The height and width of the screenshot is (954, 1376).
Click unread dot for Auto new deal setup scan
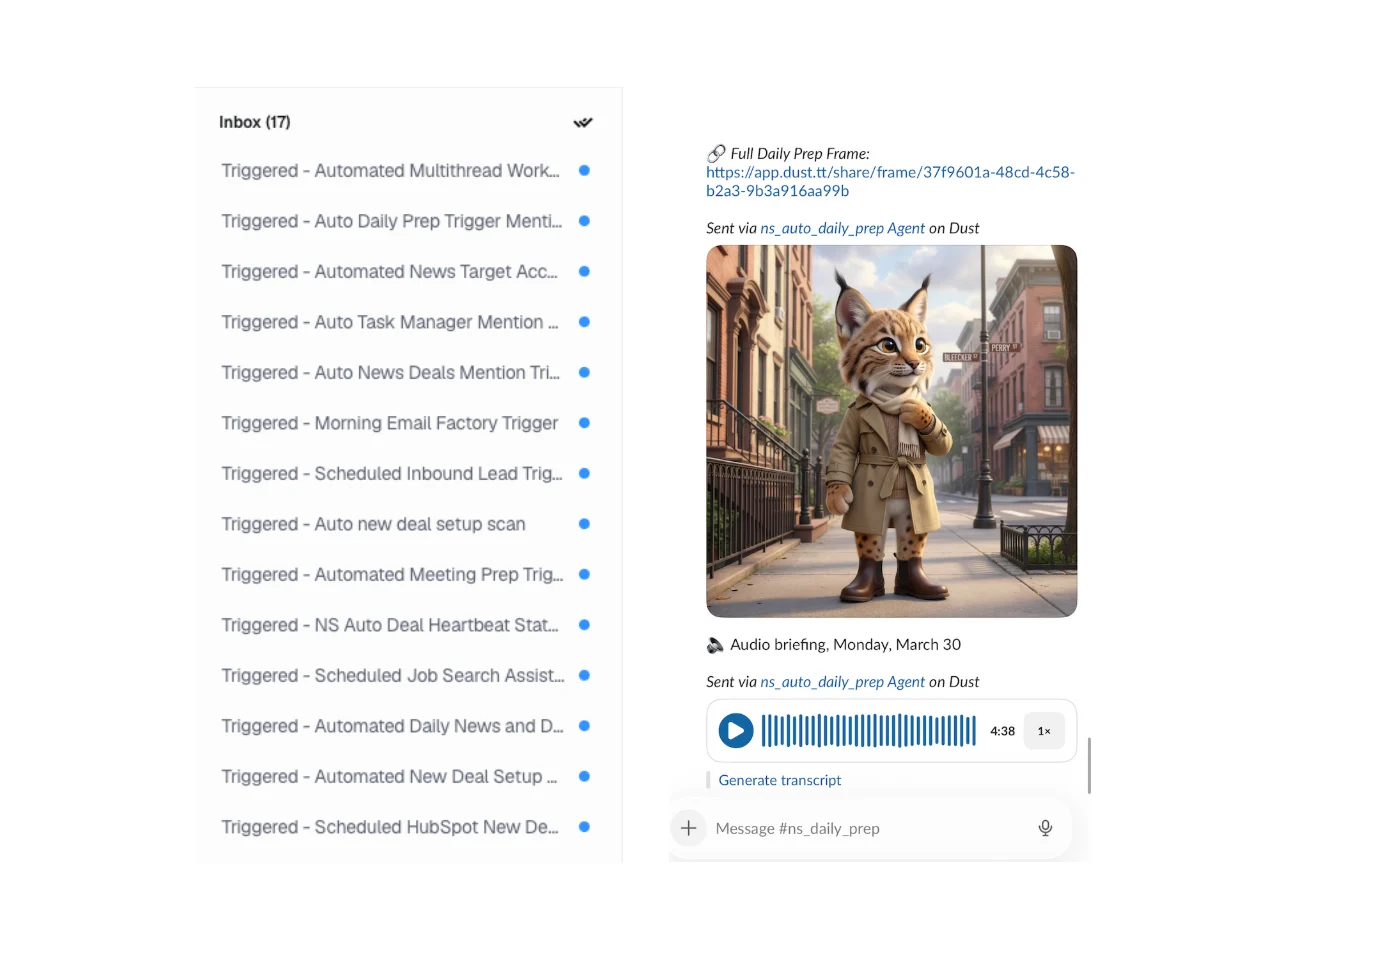pos(584,524)
